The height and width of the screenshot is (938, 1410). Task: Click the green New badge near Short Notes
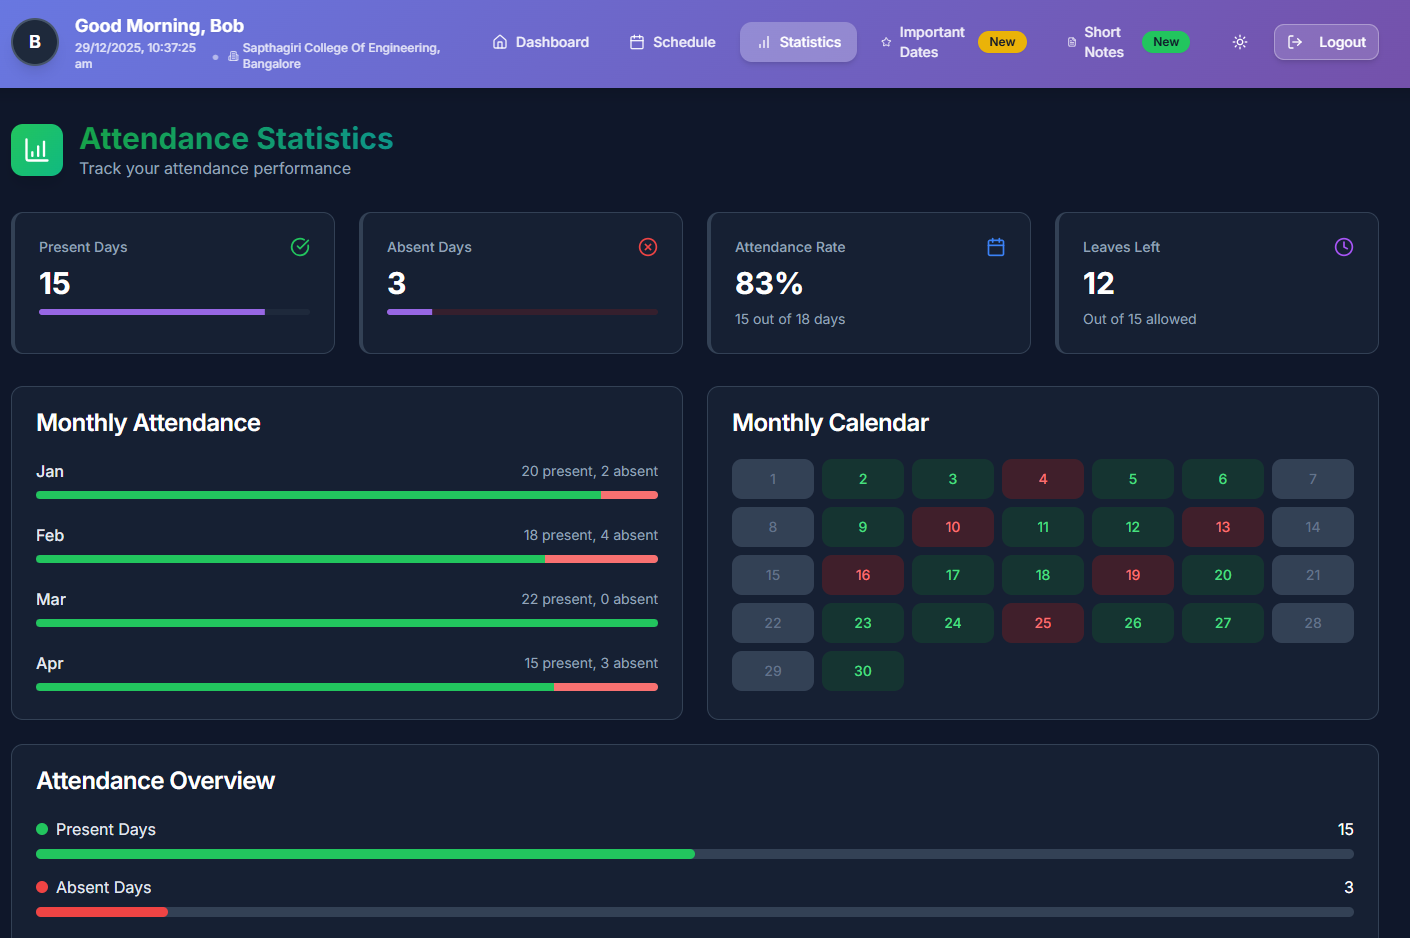coord(1166,42)
